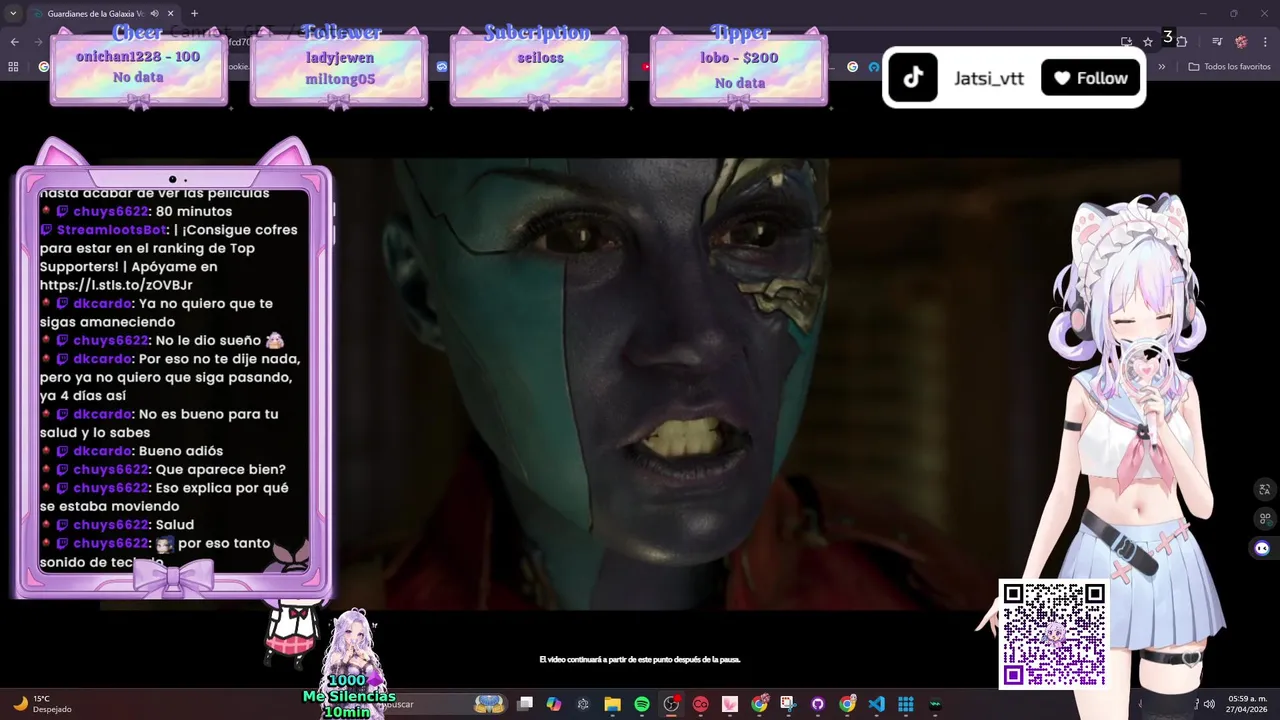This screenshot has height=720, width=1280.
Task: Click the QR code image
Action: point(1053,634)
